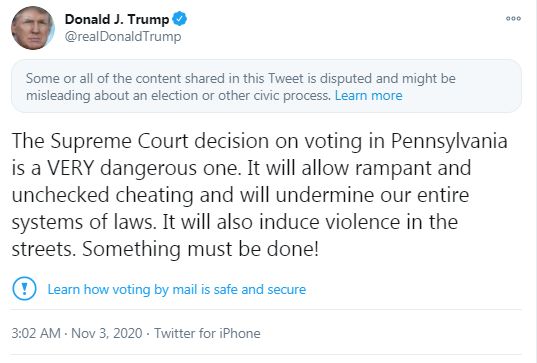Open Learn how voting by mail is safe
Screen dimensions: 537x363
point(176,289)
